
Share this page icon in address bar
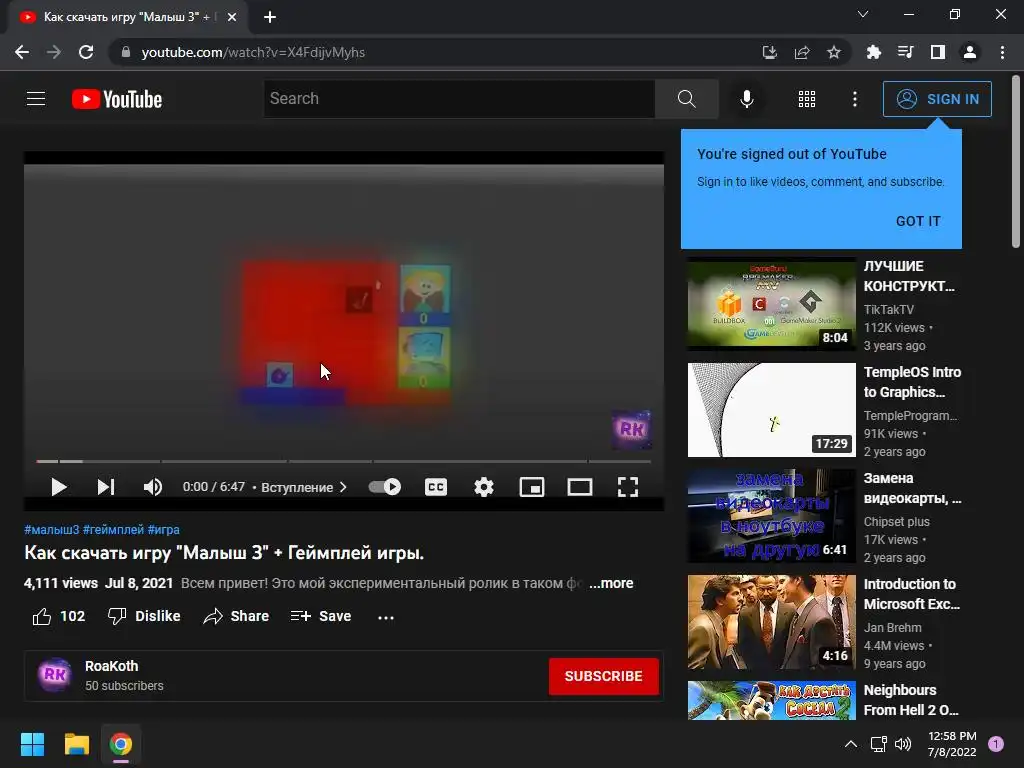point(801,52)
